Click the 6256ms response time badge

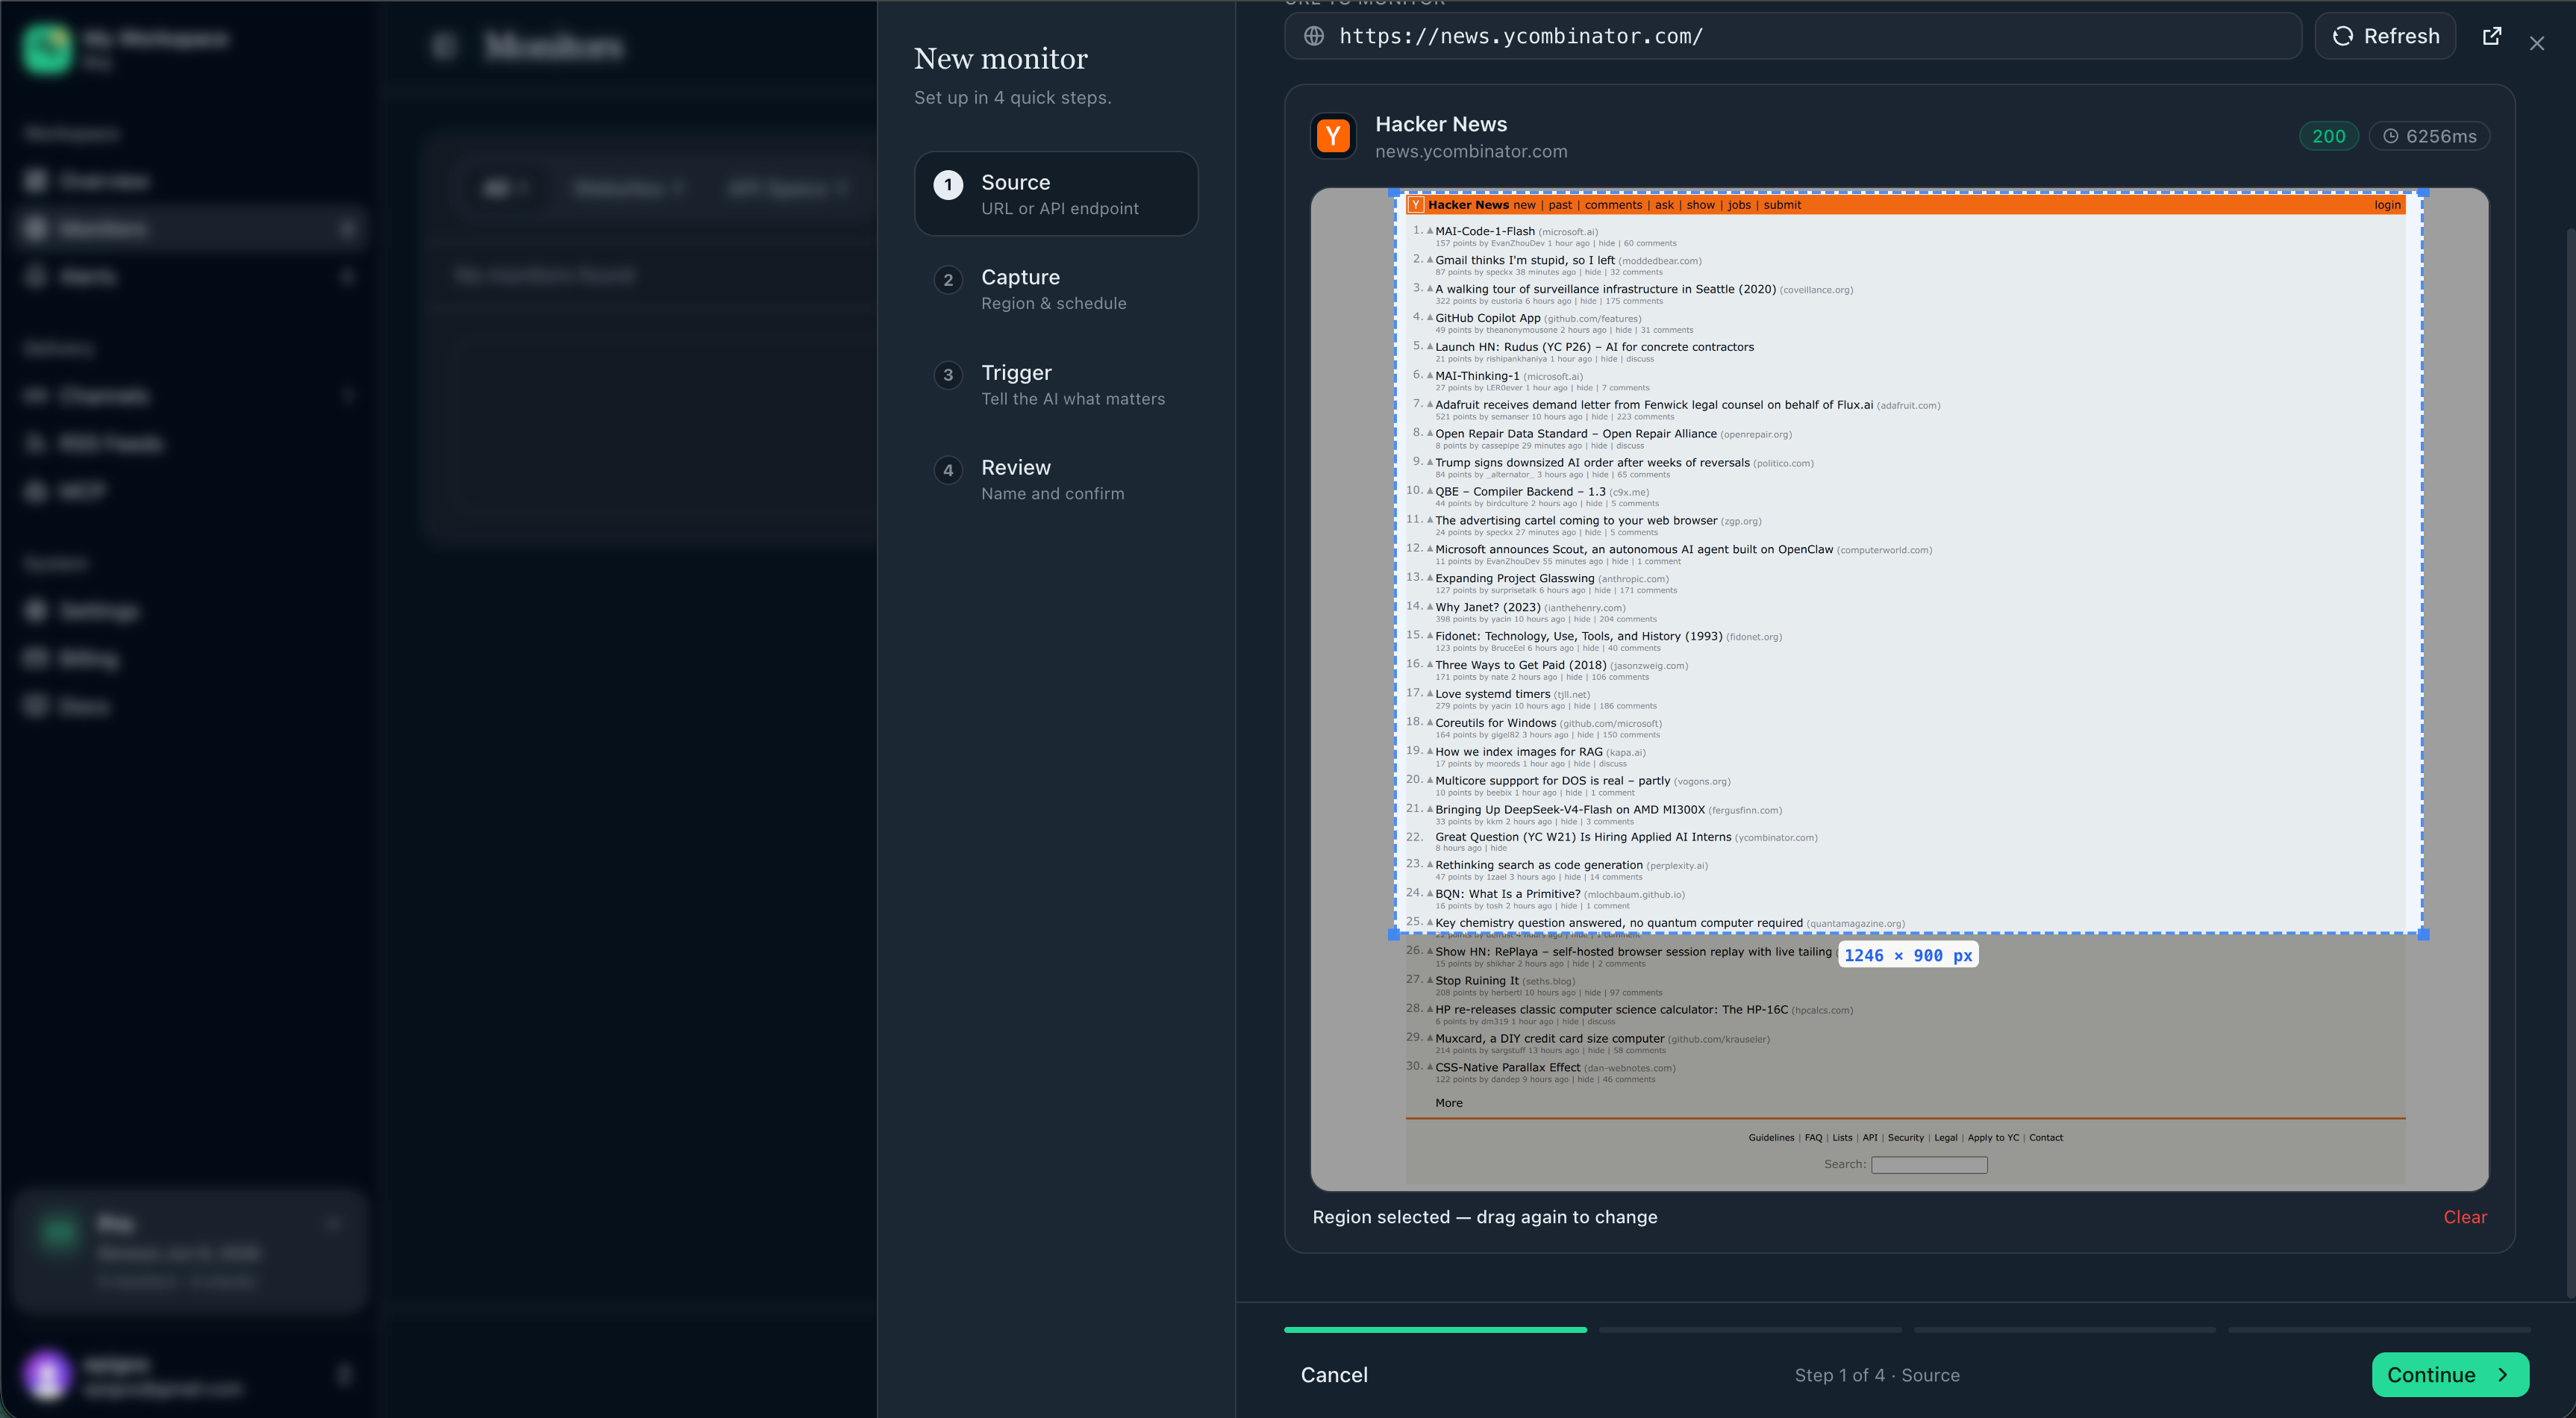click(x=2429, y=136)
